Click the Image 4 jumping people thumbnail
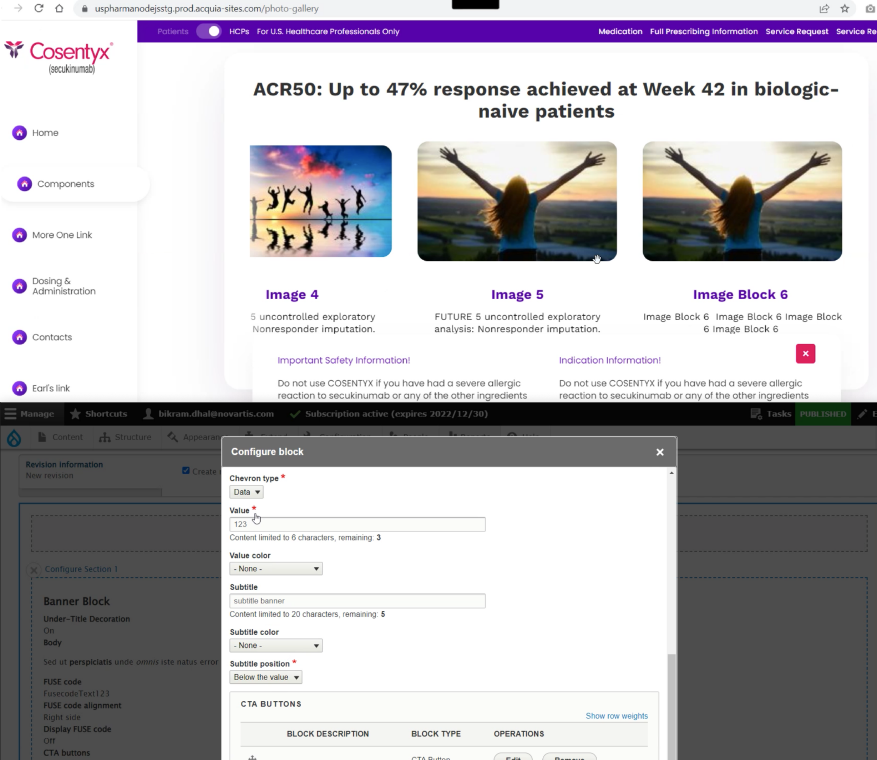The width and height of the screenshot is (877, 760). [x=320, y=201]
